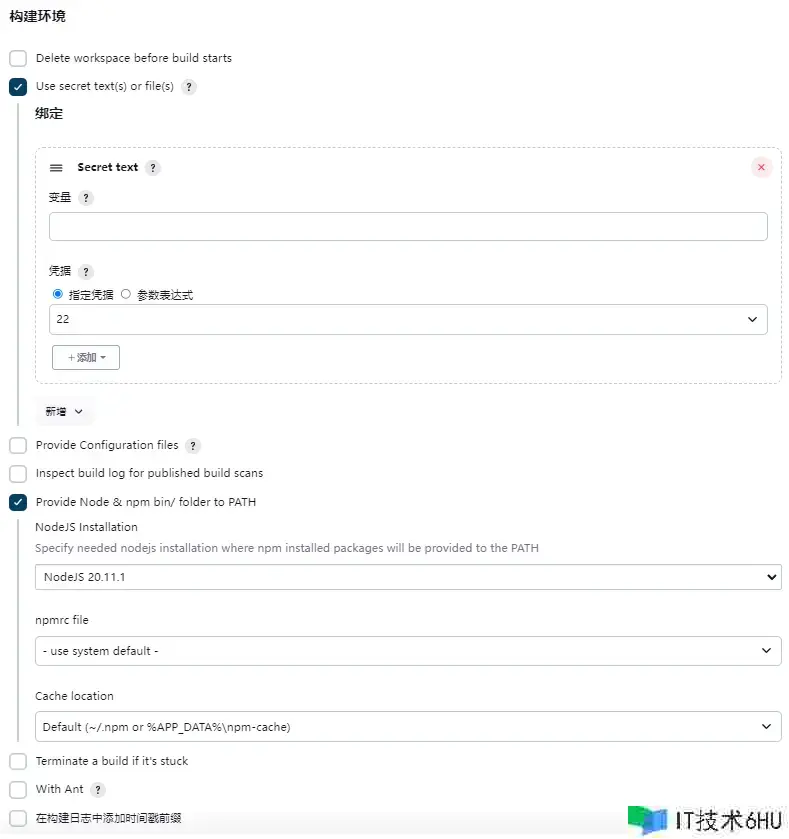
Task: Select the 指定凭据 radio option
Action: coord(58,295)
